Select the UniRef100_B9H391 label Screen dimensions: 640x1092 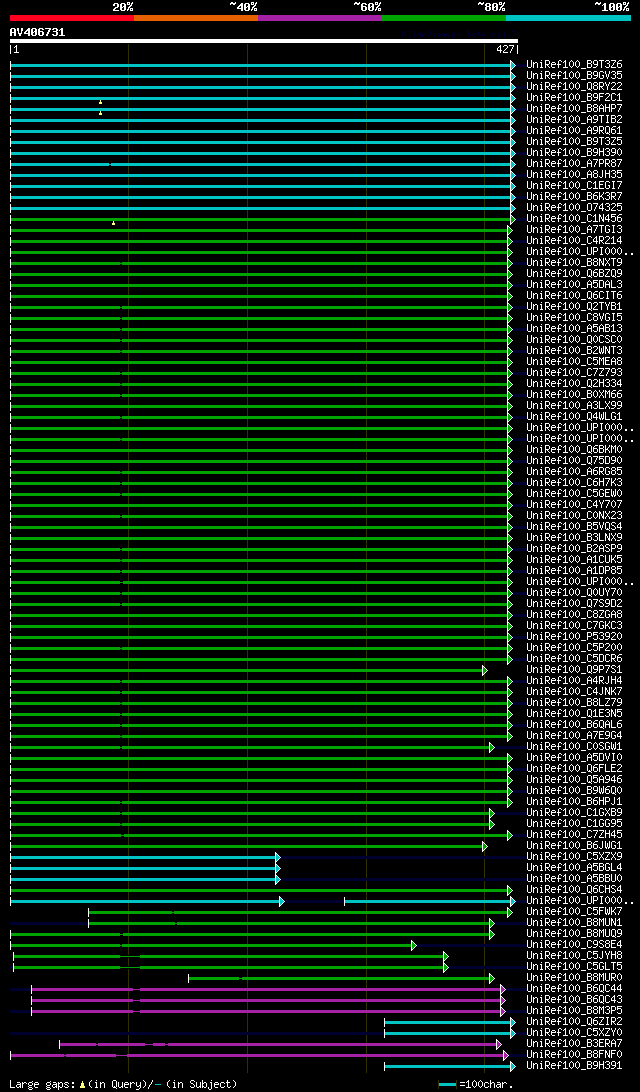575,1066
